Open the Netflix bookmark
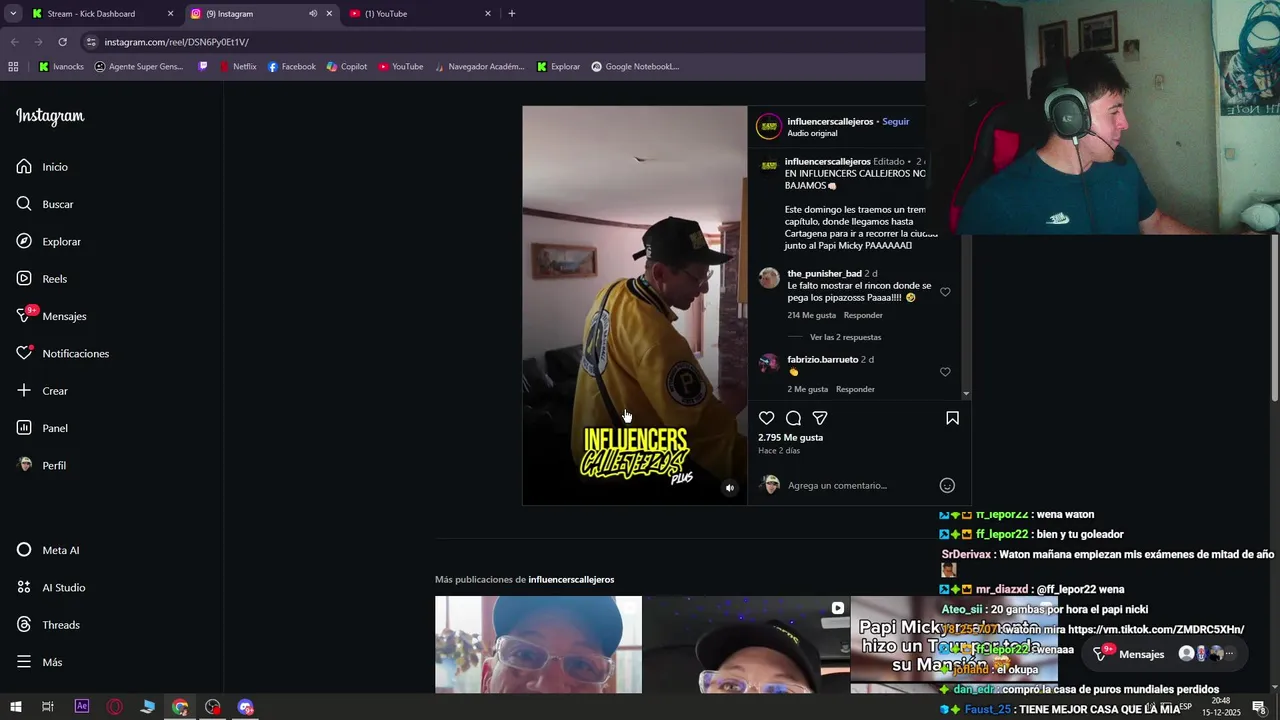 [x=236, y=67]
